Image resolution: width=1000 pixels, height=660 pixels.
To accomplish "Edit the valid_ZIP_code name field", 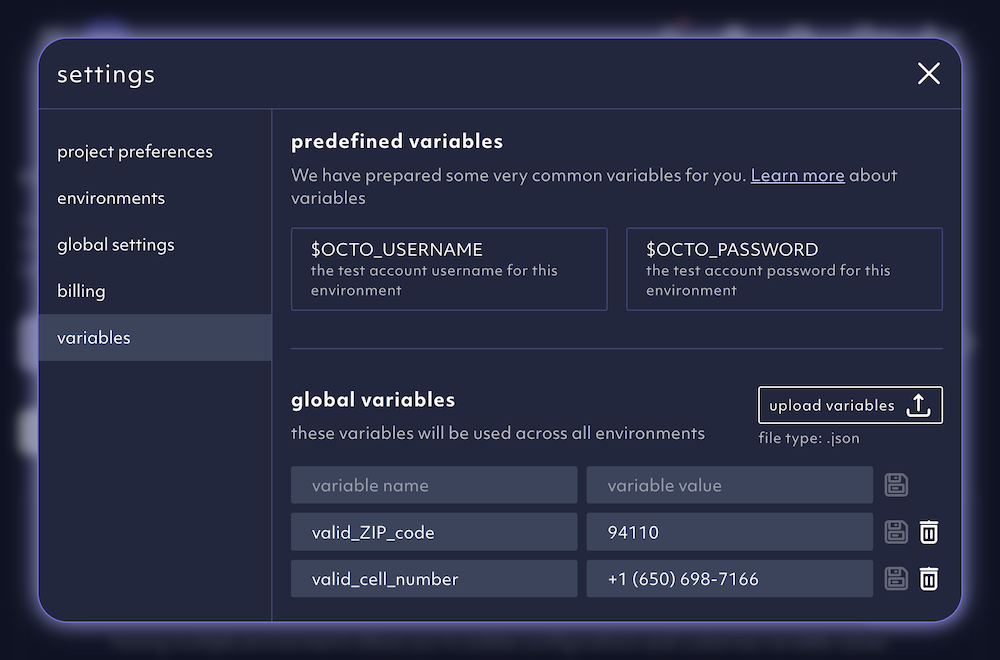I will (434, 532).
